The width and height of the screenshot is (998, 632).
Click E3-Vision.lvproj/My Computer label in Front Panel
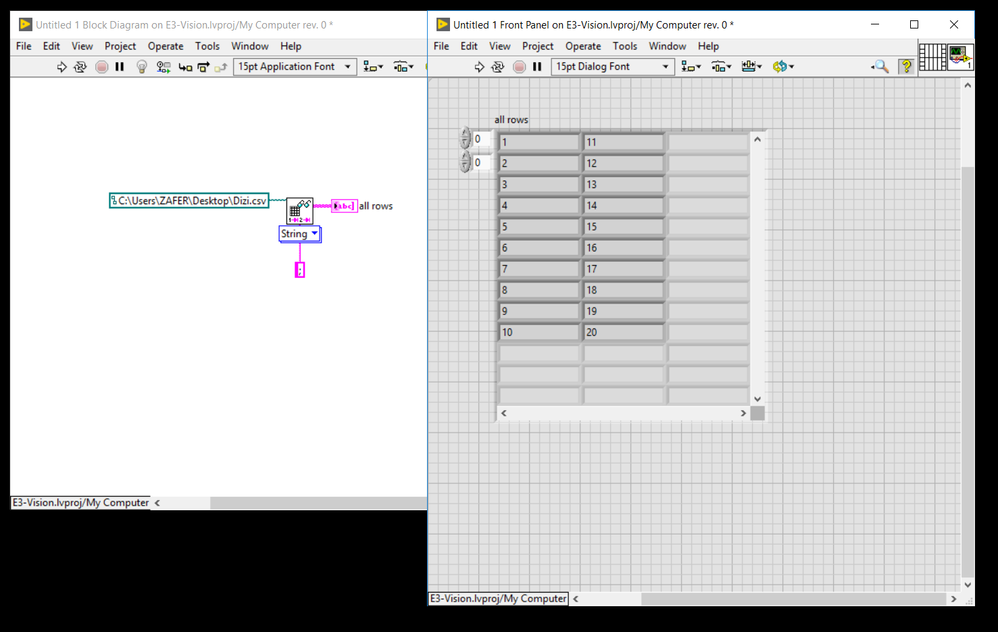[x=498, y=598]
